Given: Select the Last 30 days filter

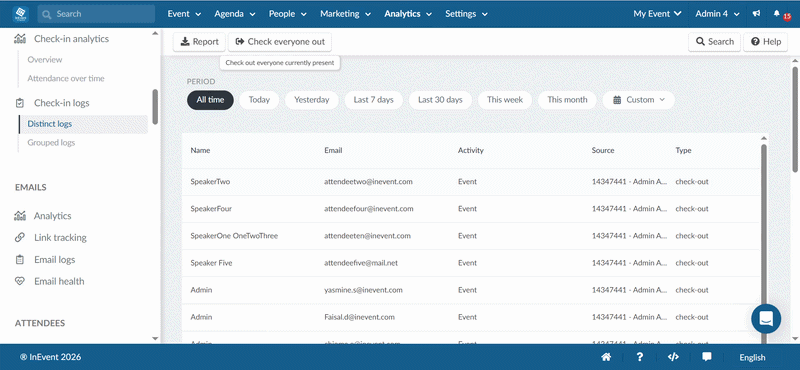Looking at the screenshot, I should tap(440, 100).
